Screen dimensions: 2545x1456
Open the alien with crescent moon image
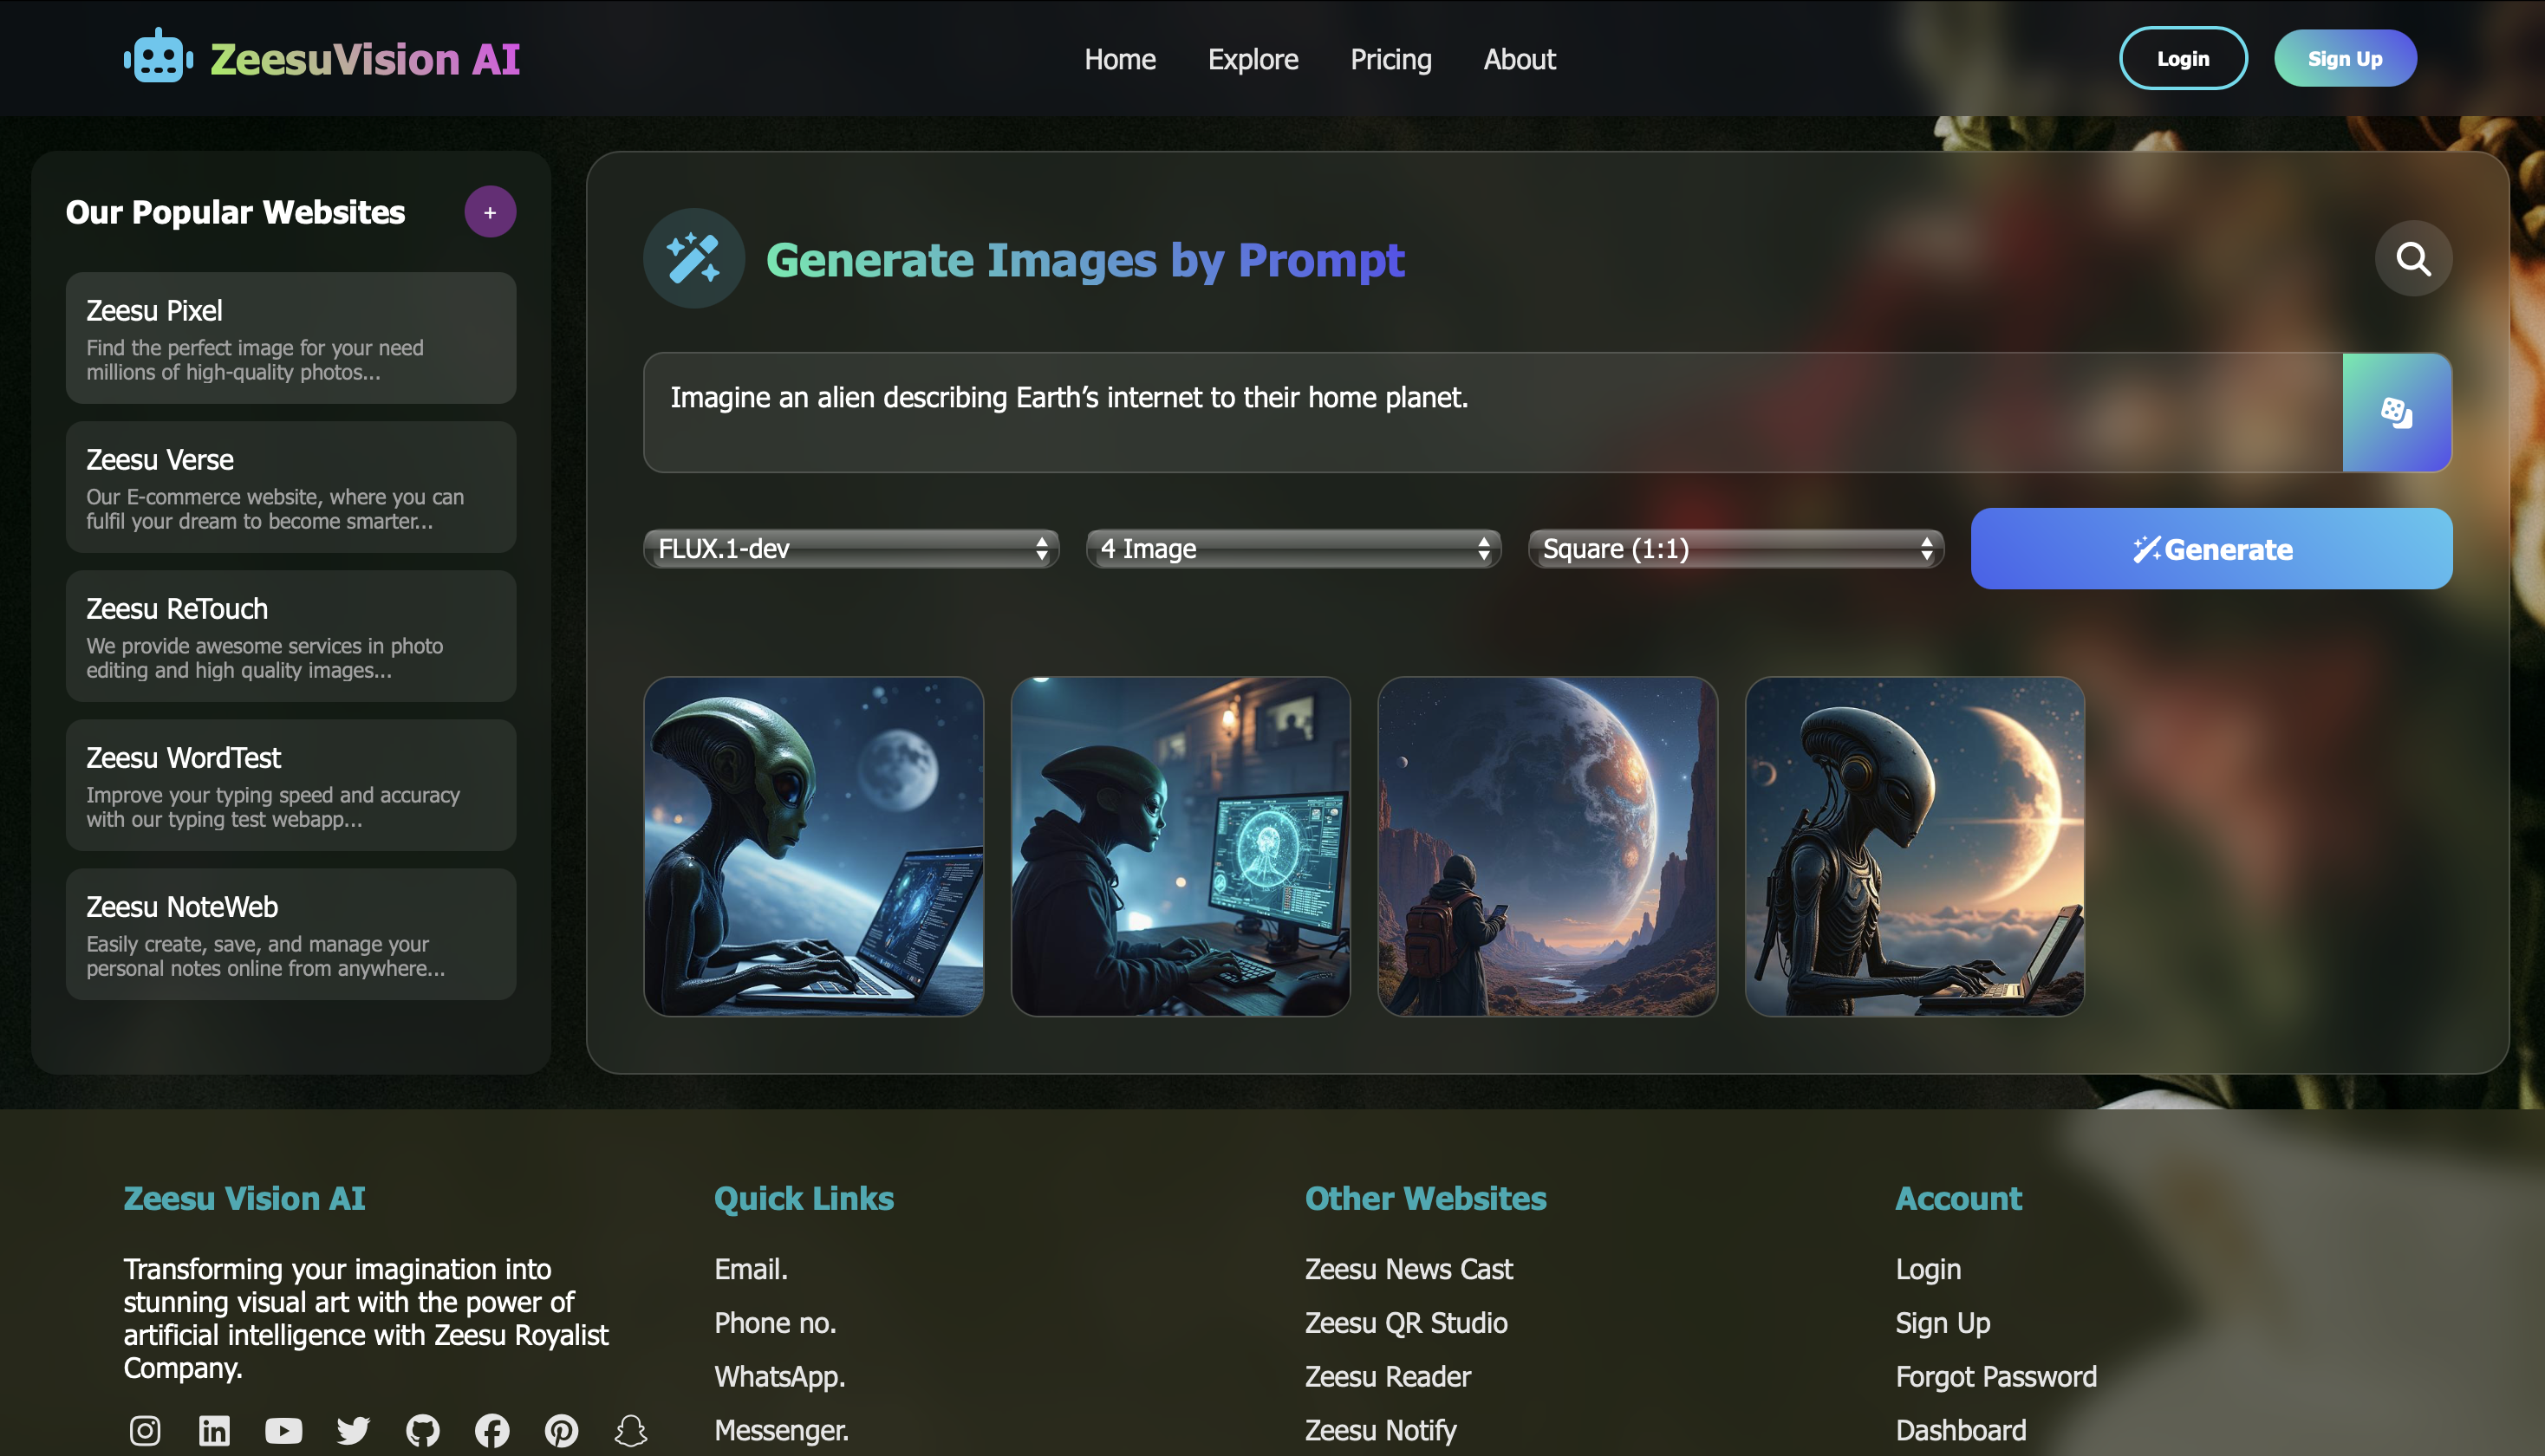1915,847
